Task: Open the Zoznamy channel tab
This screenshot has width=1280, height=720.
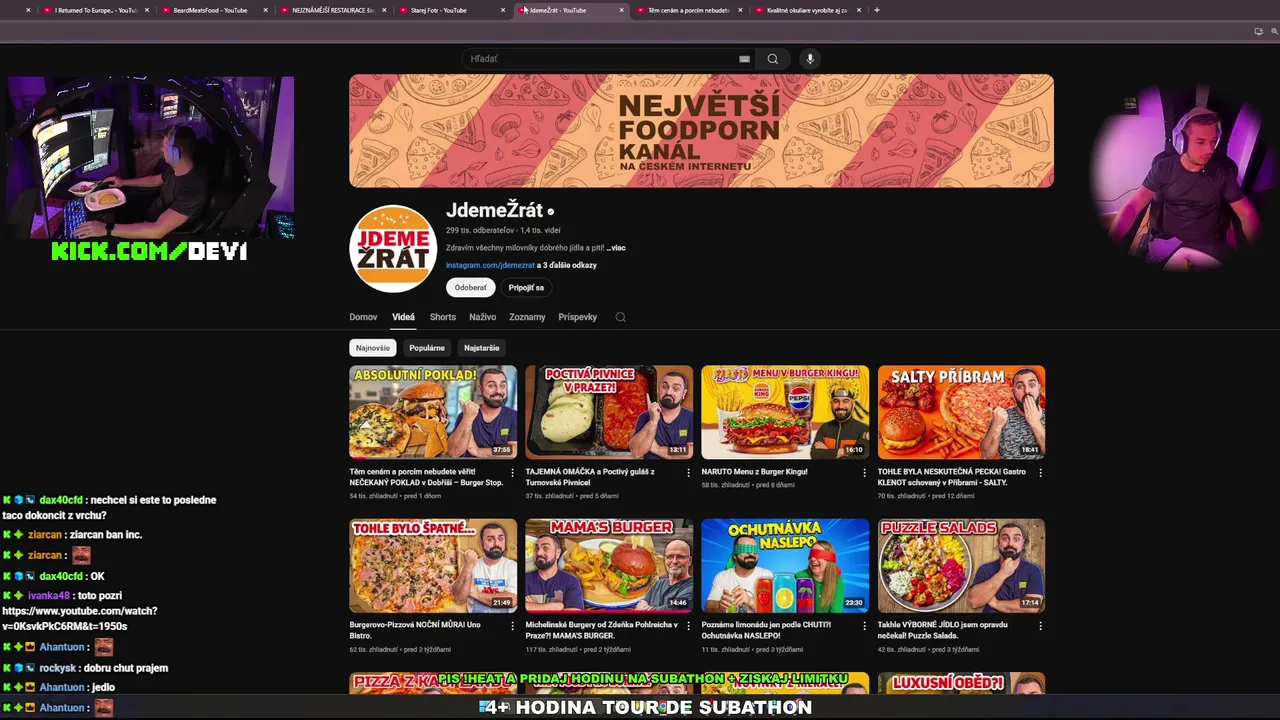Action: click(527, 317)
